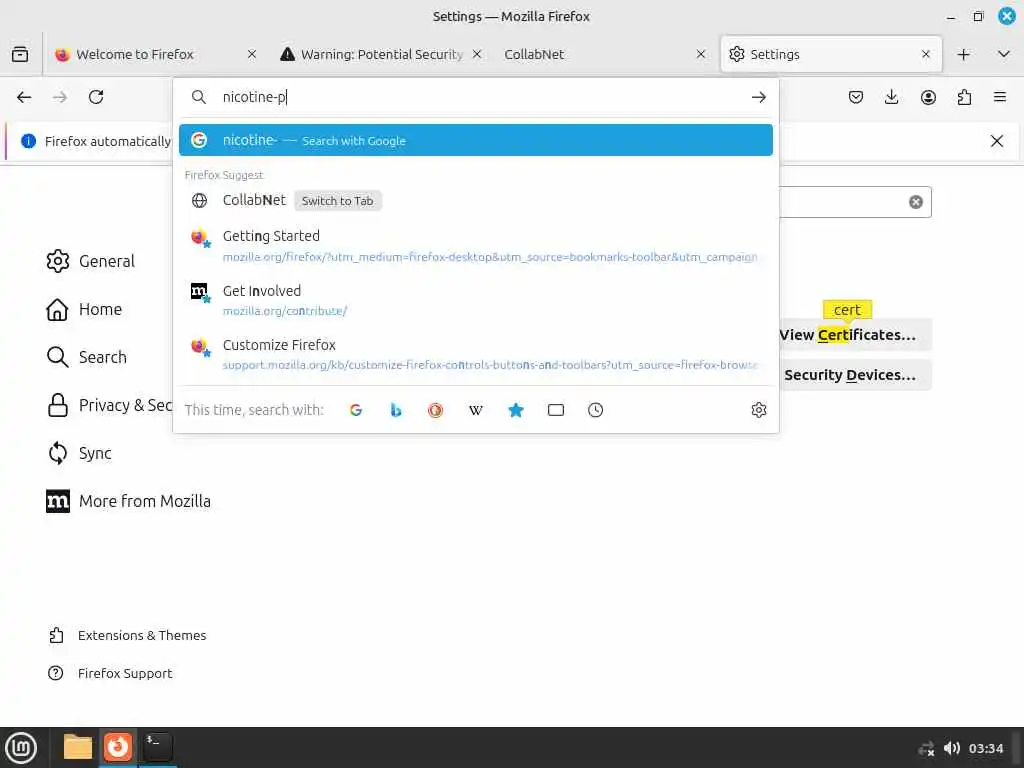
Task: Click the go arrow in the address bar
Action: [x=758, y=97]
